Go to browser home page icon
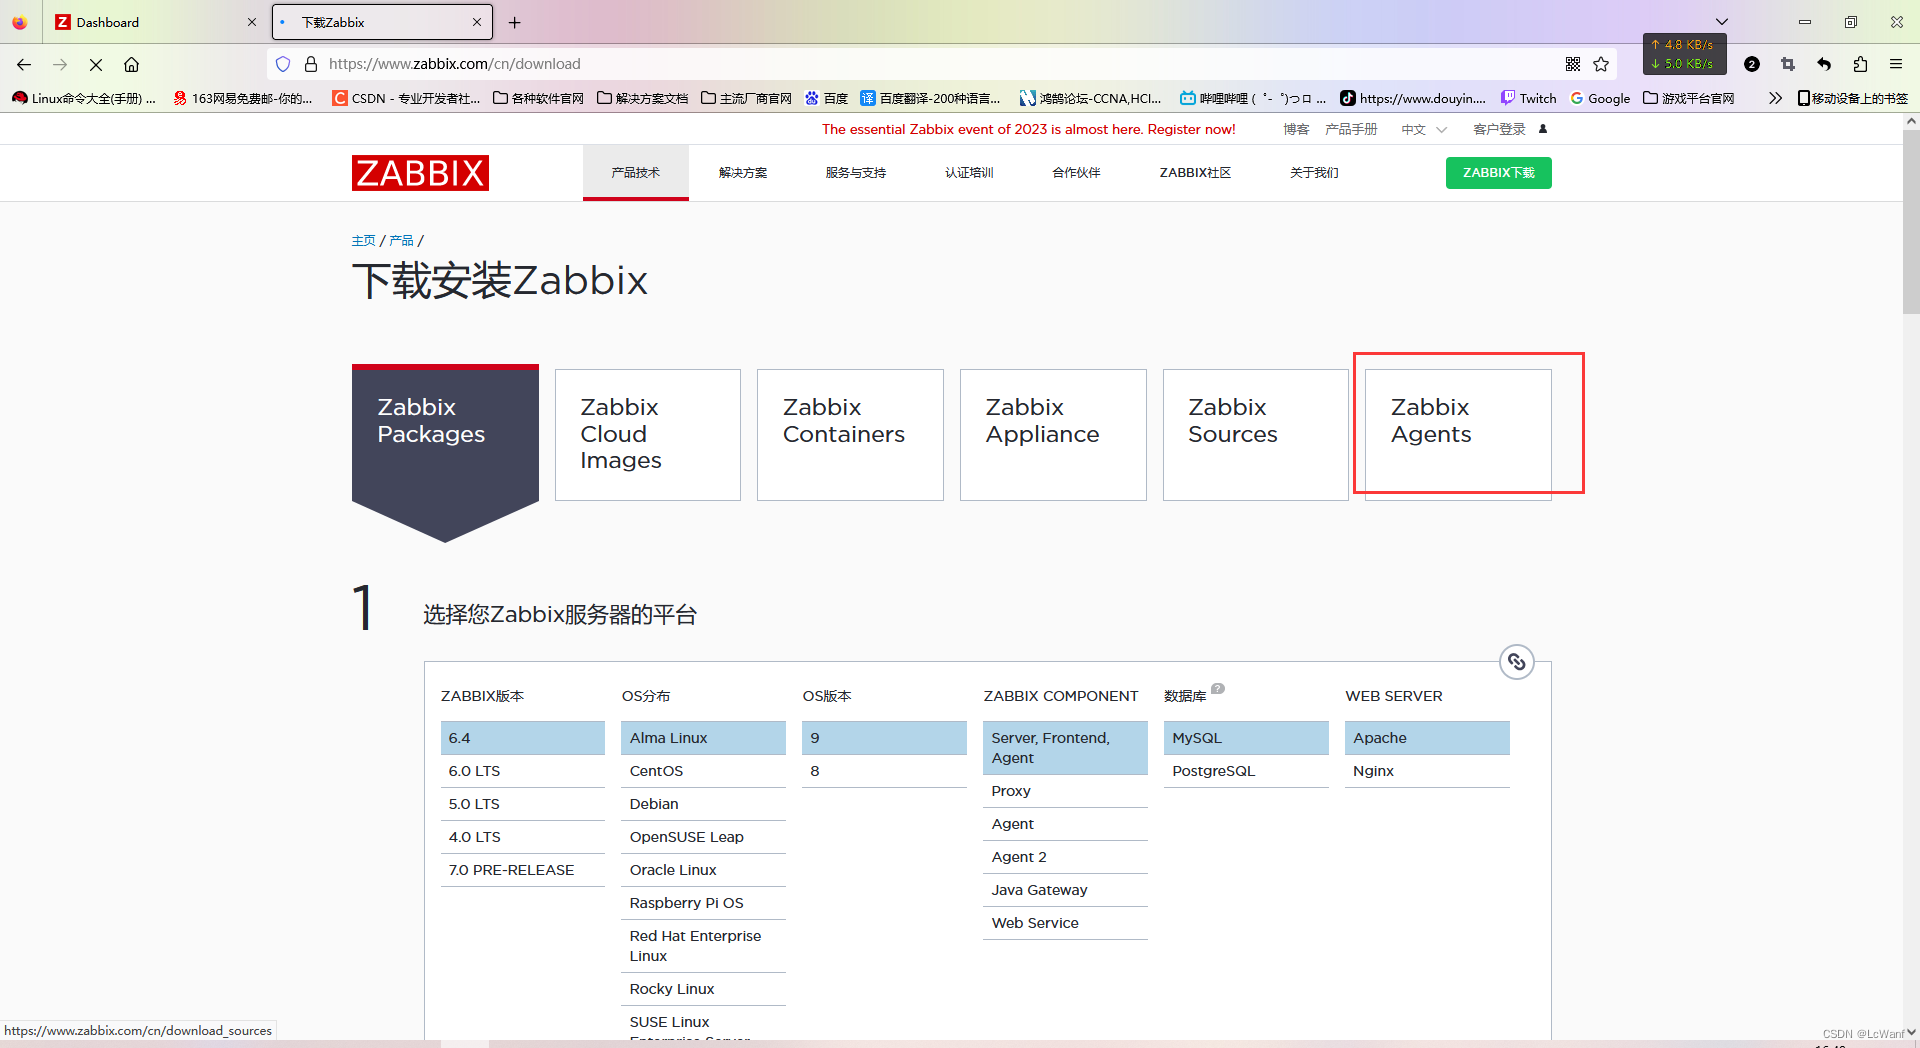1920x1048 pixels. (x=131, y=64)
